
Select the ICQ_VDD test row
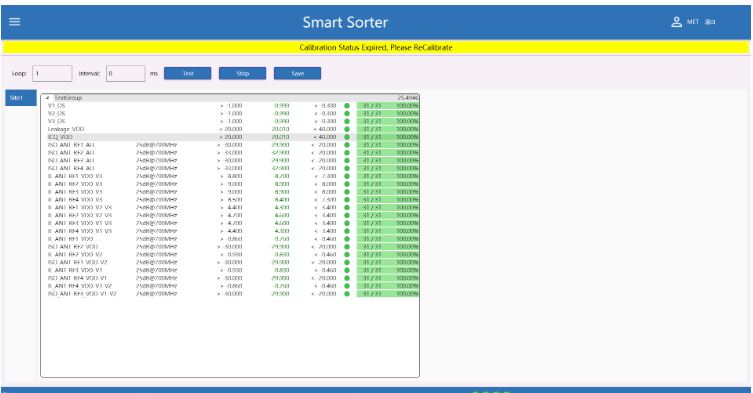[230, 137]
